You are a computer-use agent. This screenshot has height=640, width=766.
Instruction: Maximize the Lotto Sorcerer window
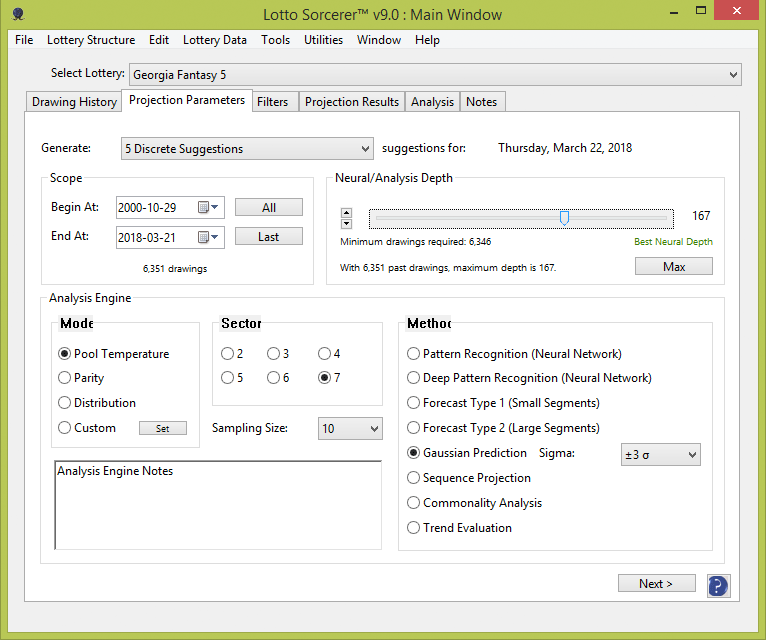[701, 11]
